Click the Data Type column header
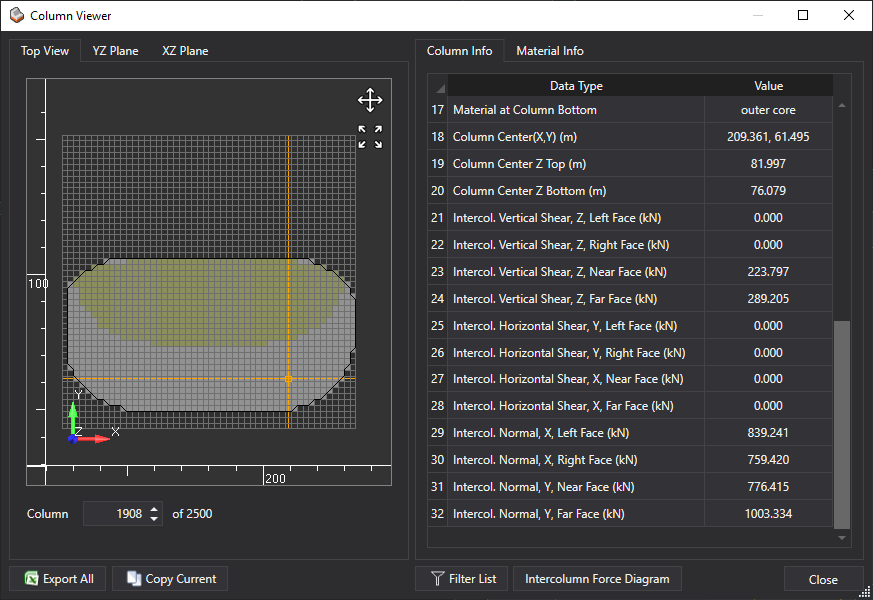This screenshot has height=600, width=873. (576, 86)
